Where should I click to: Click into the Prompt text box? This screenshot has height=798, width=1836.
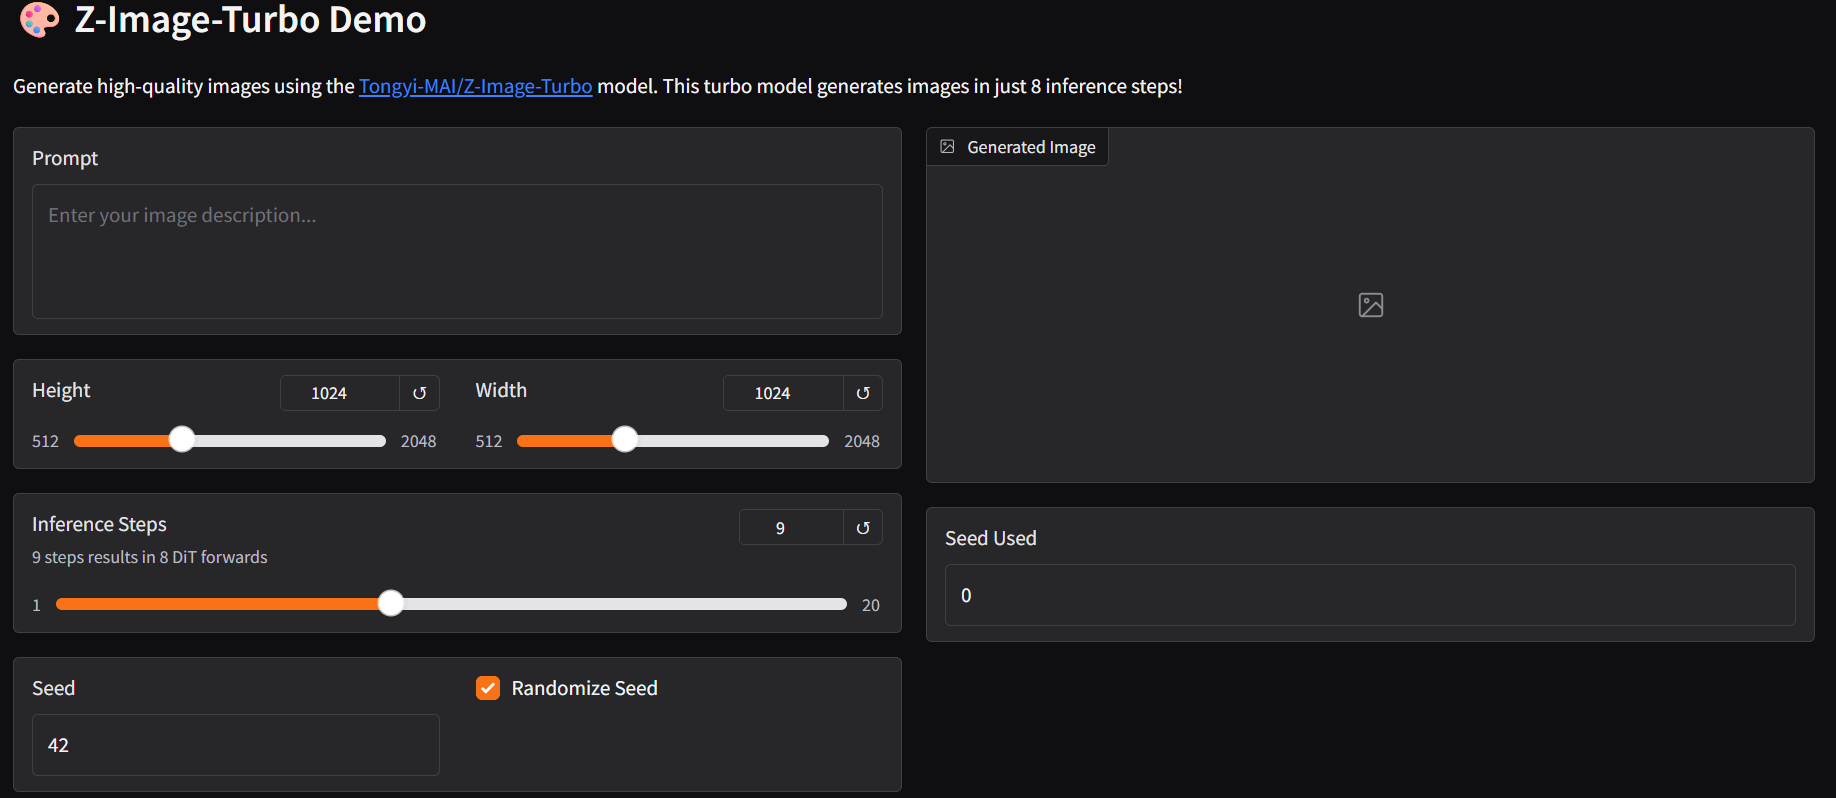coord(457,251)
